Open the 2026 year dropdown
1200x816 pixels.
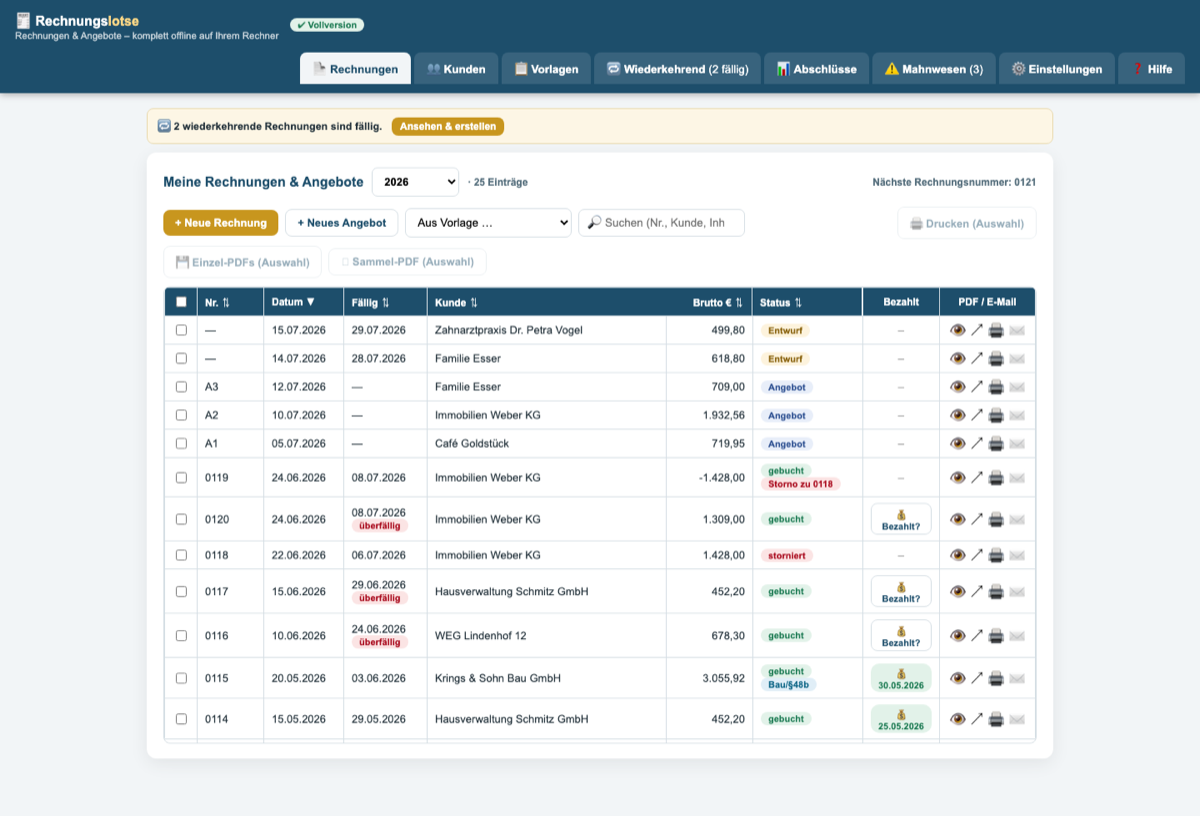[415, 182]
